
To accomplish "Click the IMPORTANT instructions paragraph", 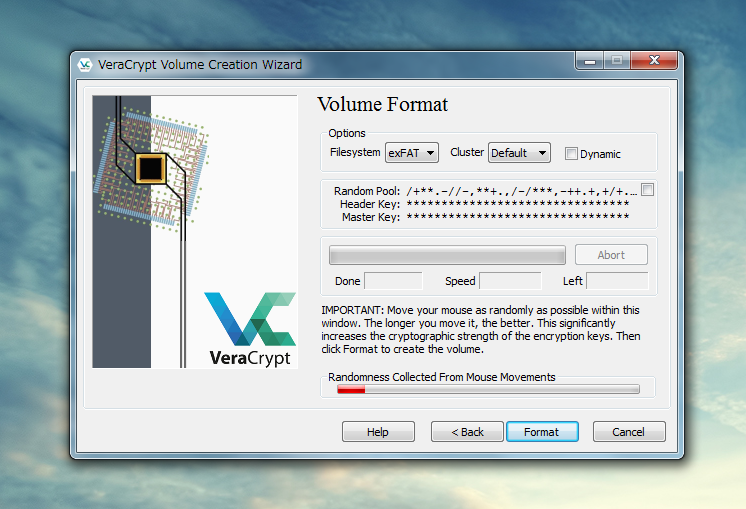I will 481,329.
